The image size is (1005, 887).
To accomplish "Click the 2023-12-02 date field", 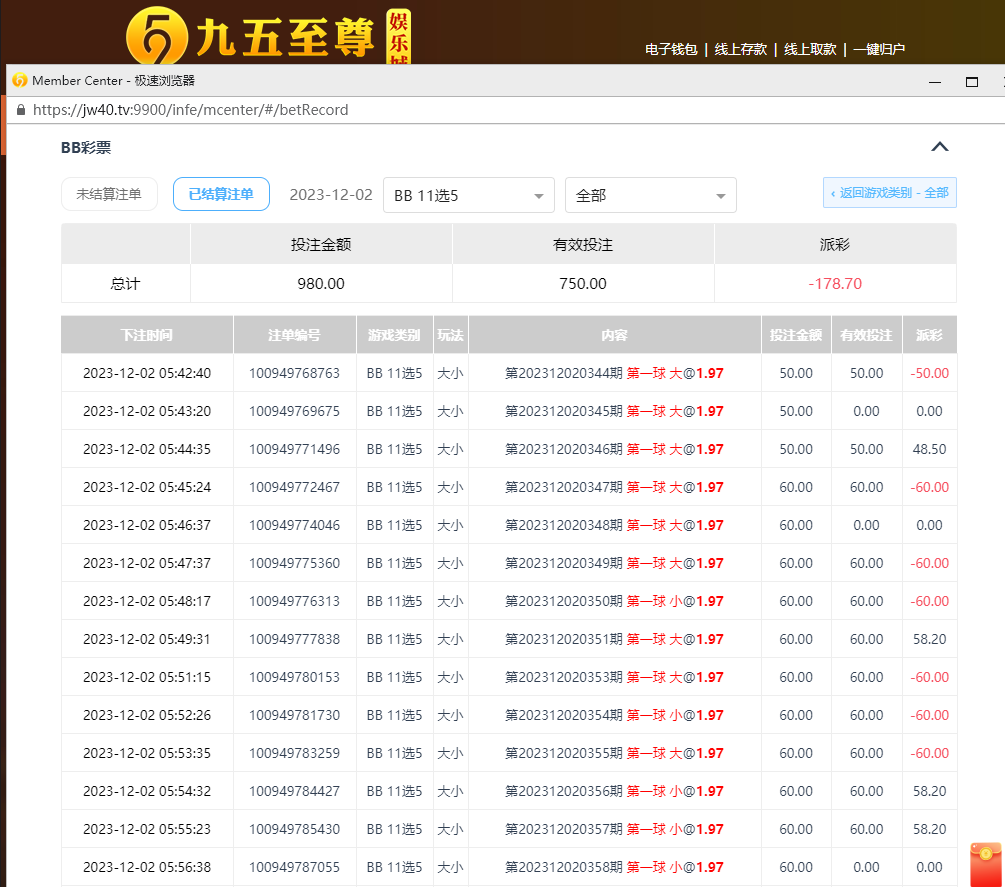I will (x=330, y=195).
